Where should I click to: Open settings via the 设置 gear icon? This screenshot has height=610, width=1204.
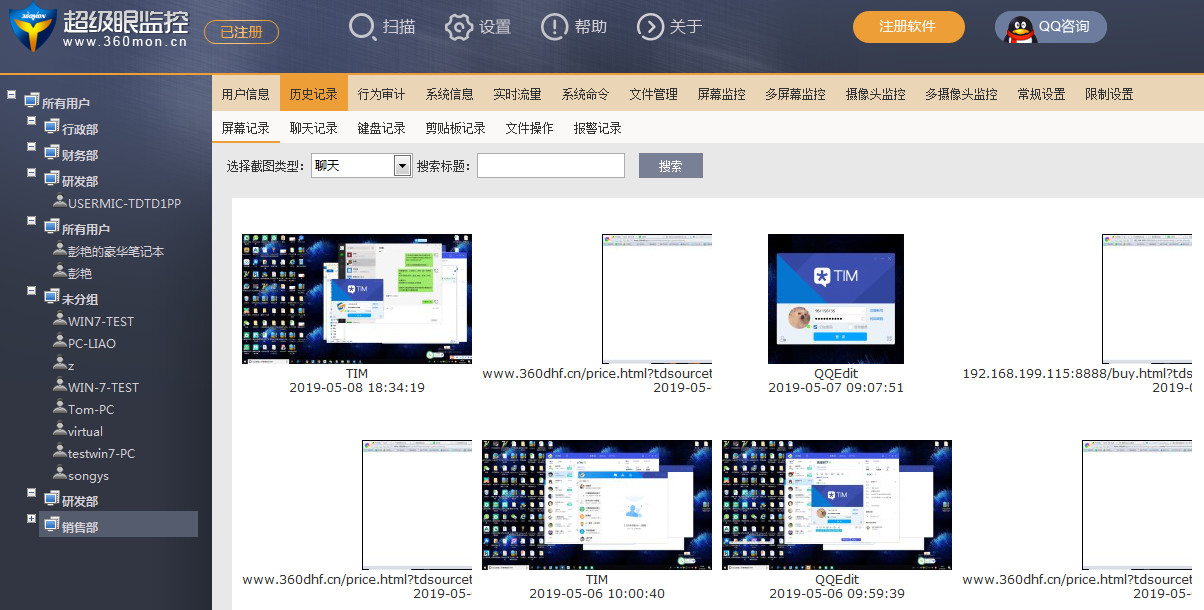coord(458,27)
